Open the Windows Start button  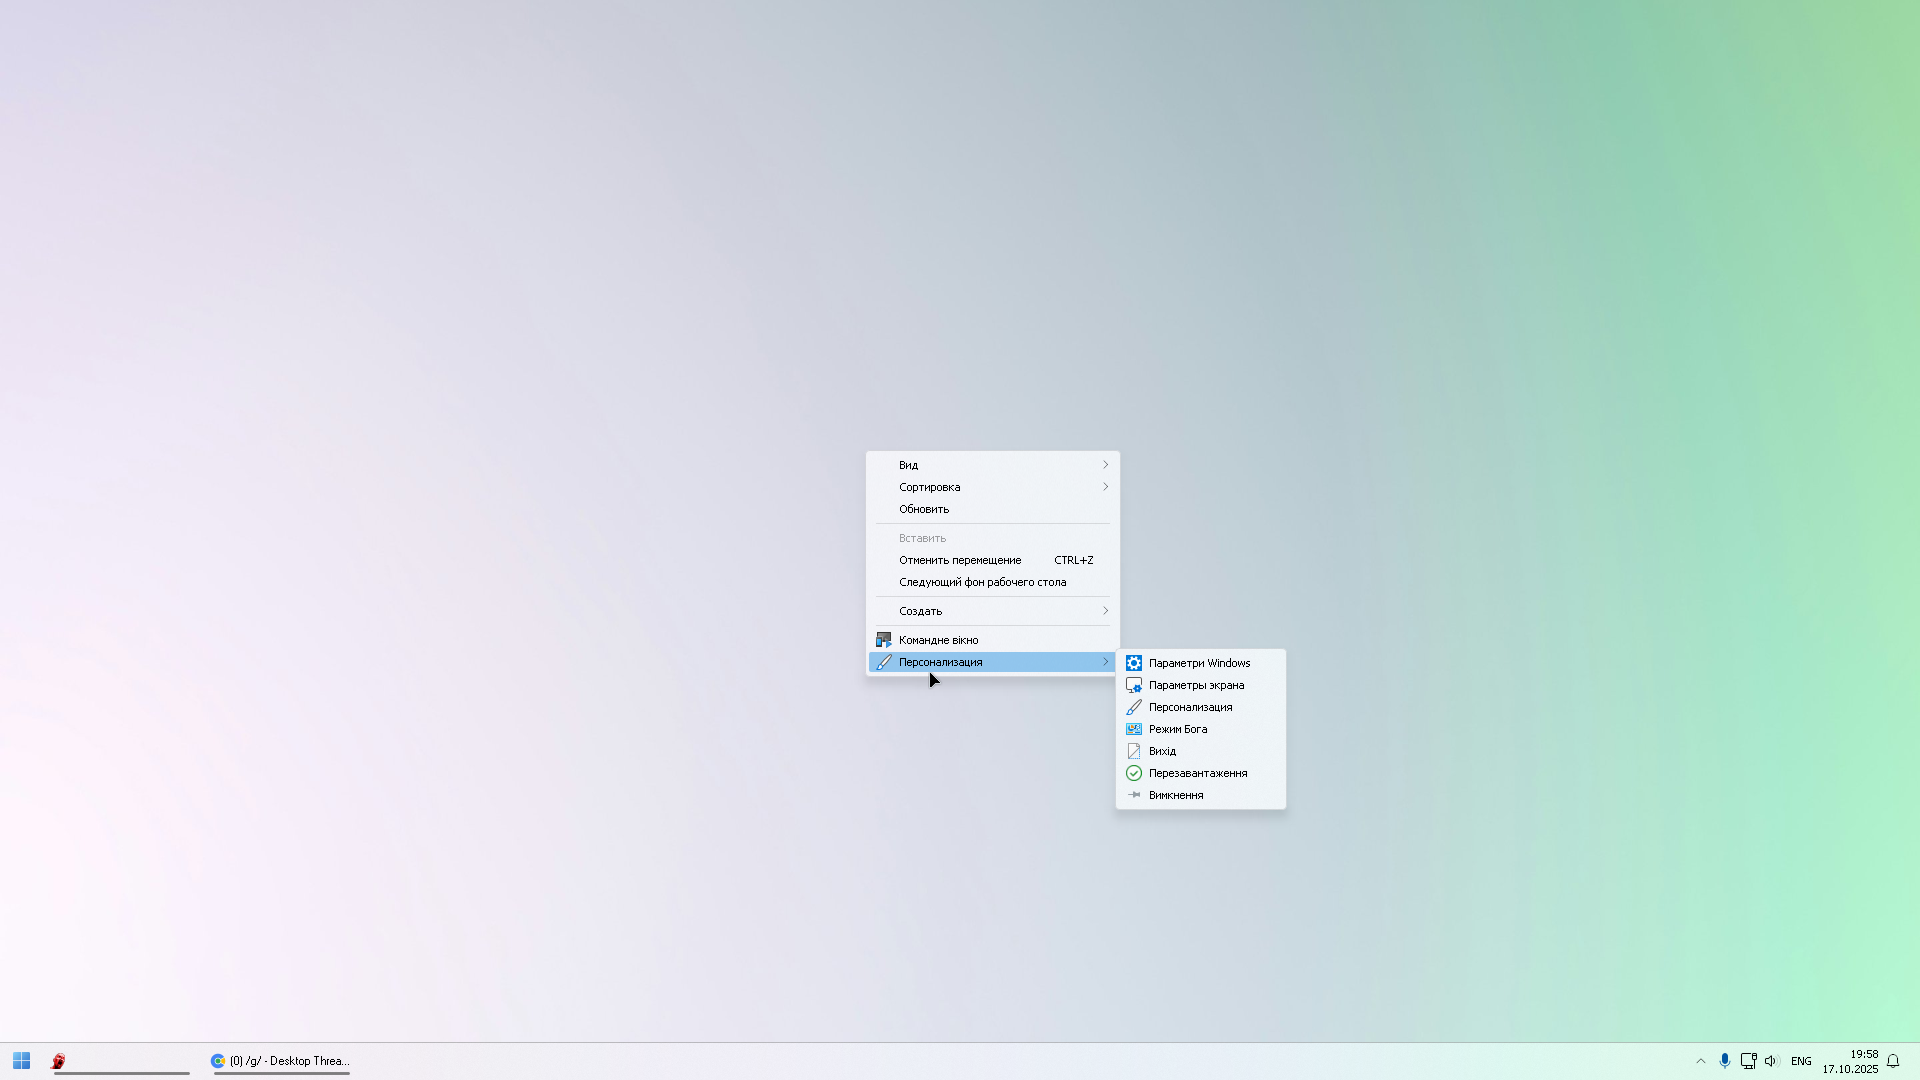point(21,1061)
